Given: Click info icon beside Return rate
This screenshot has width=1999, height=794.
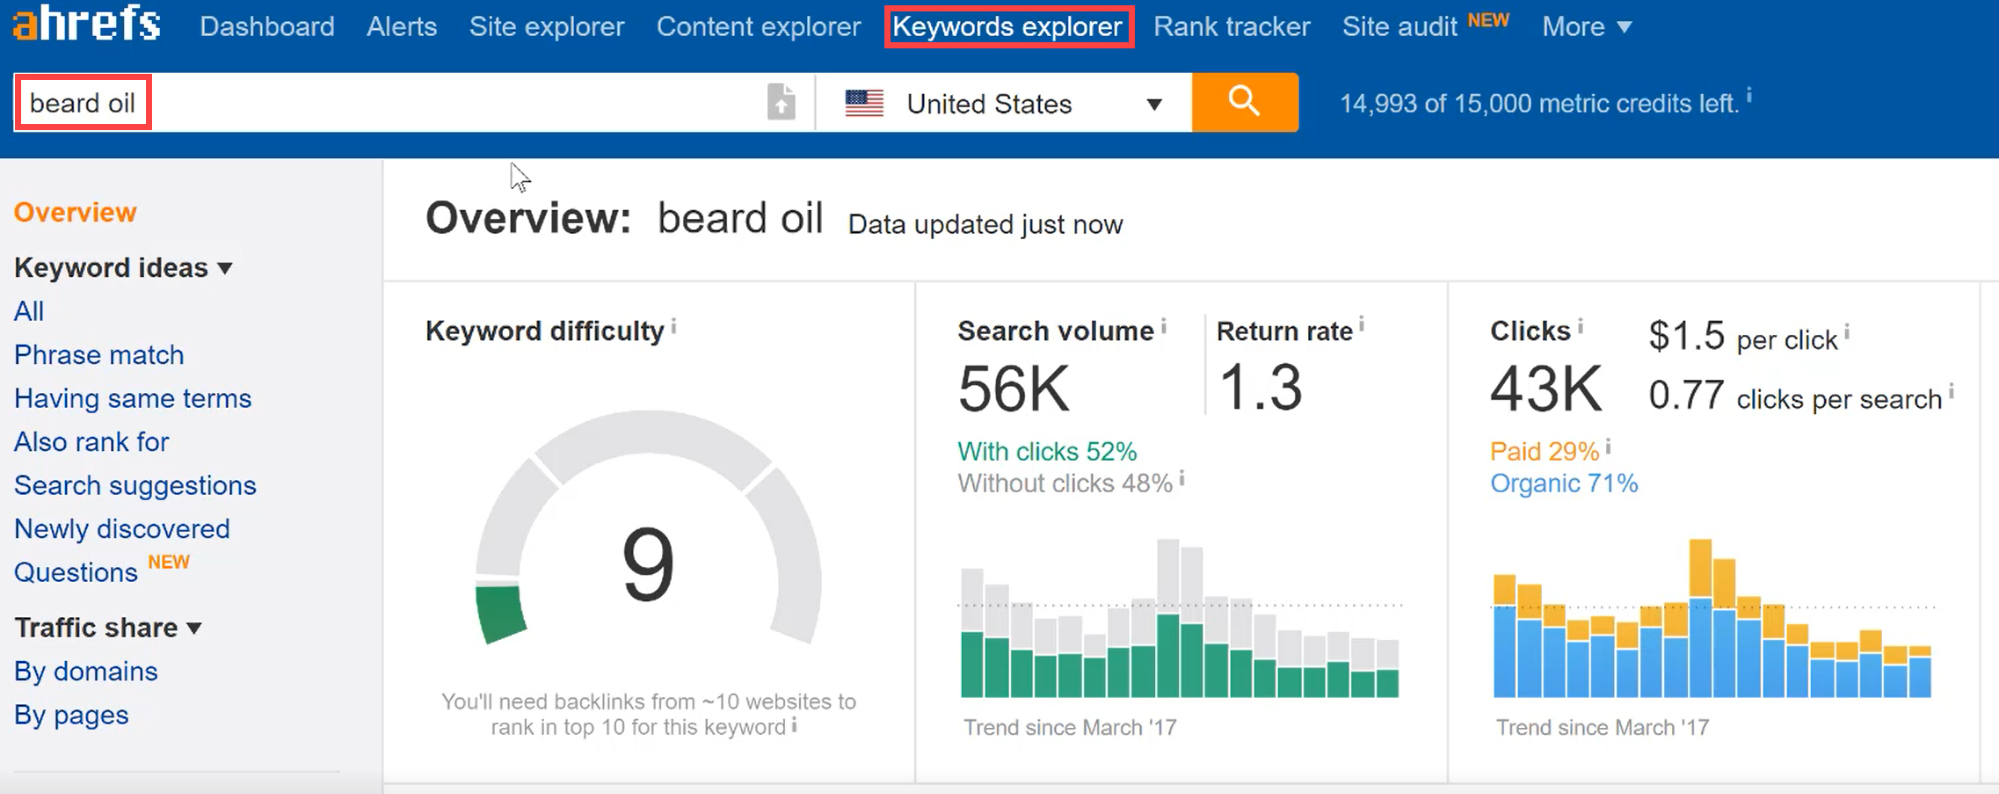Looking at the screenshot, I should click(1362, 325).
